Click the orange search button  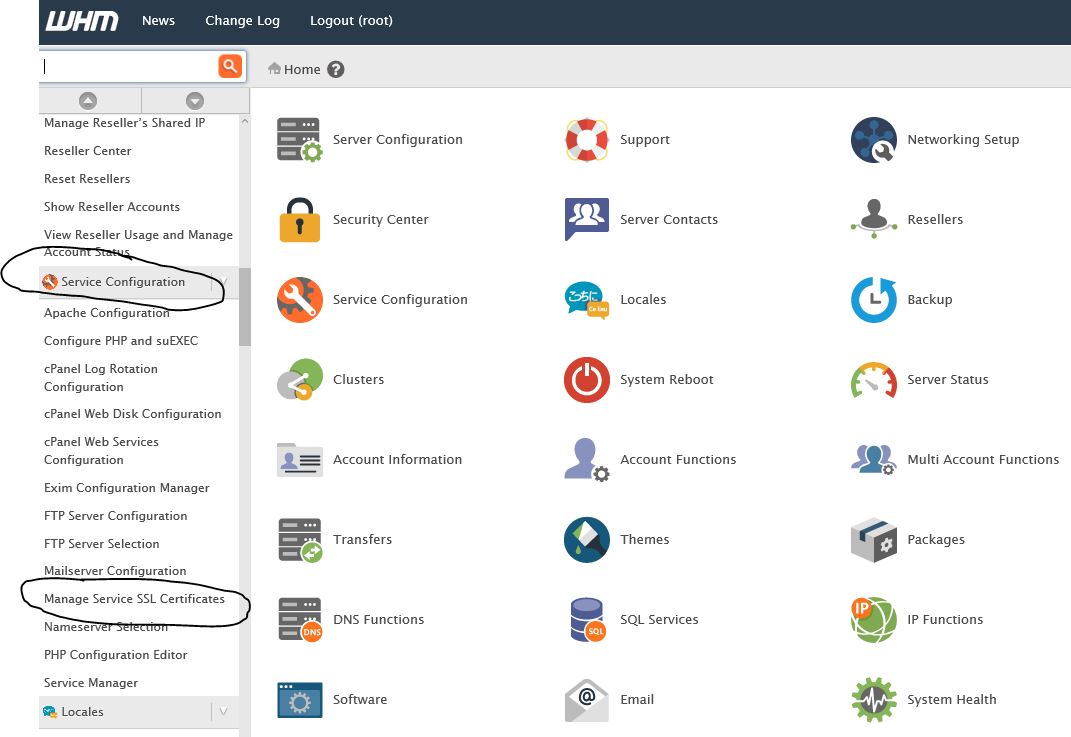point(230,67)
